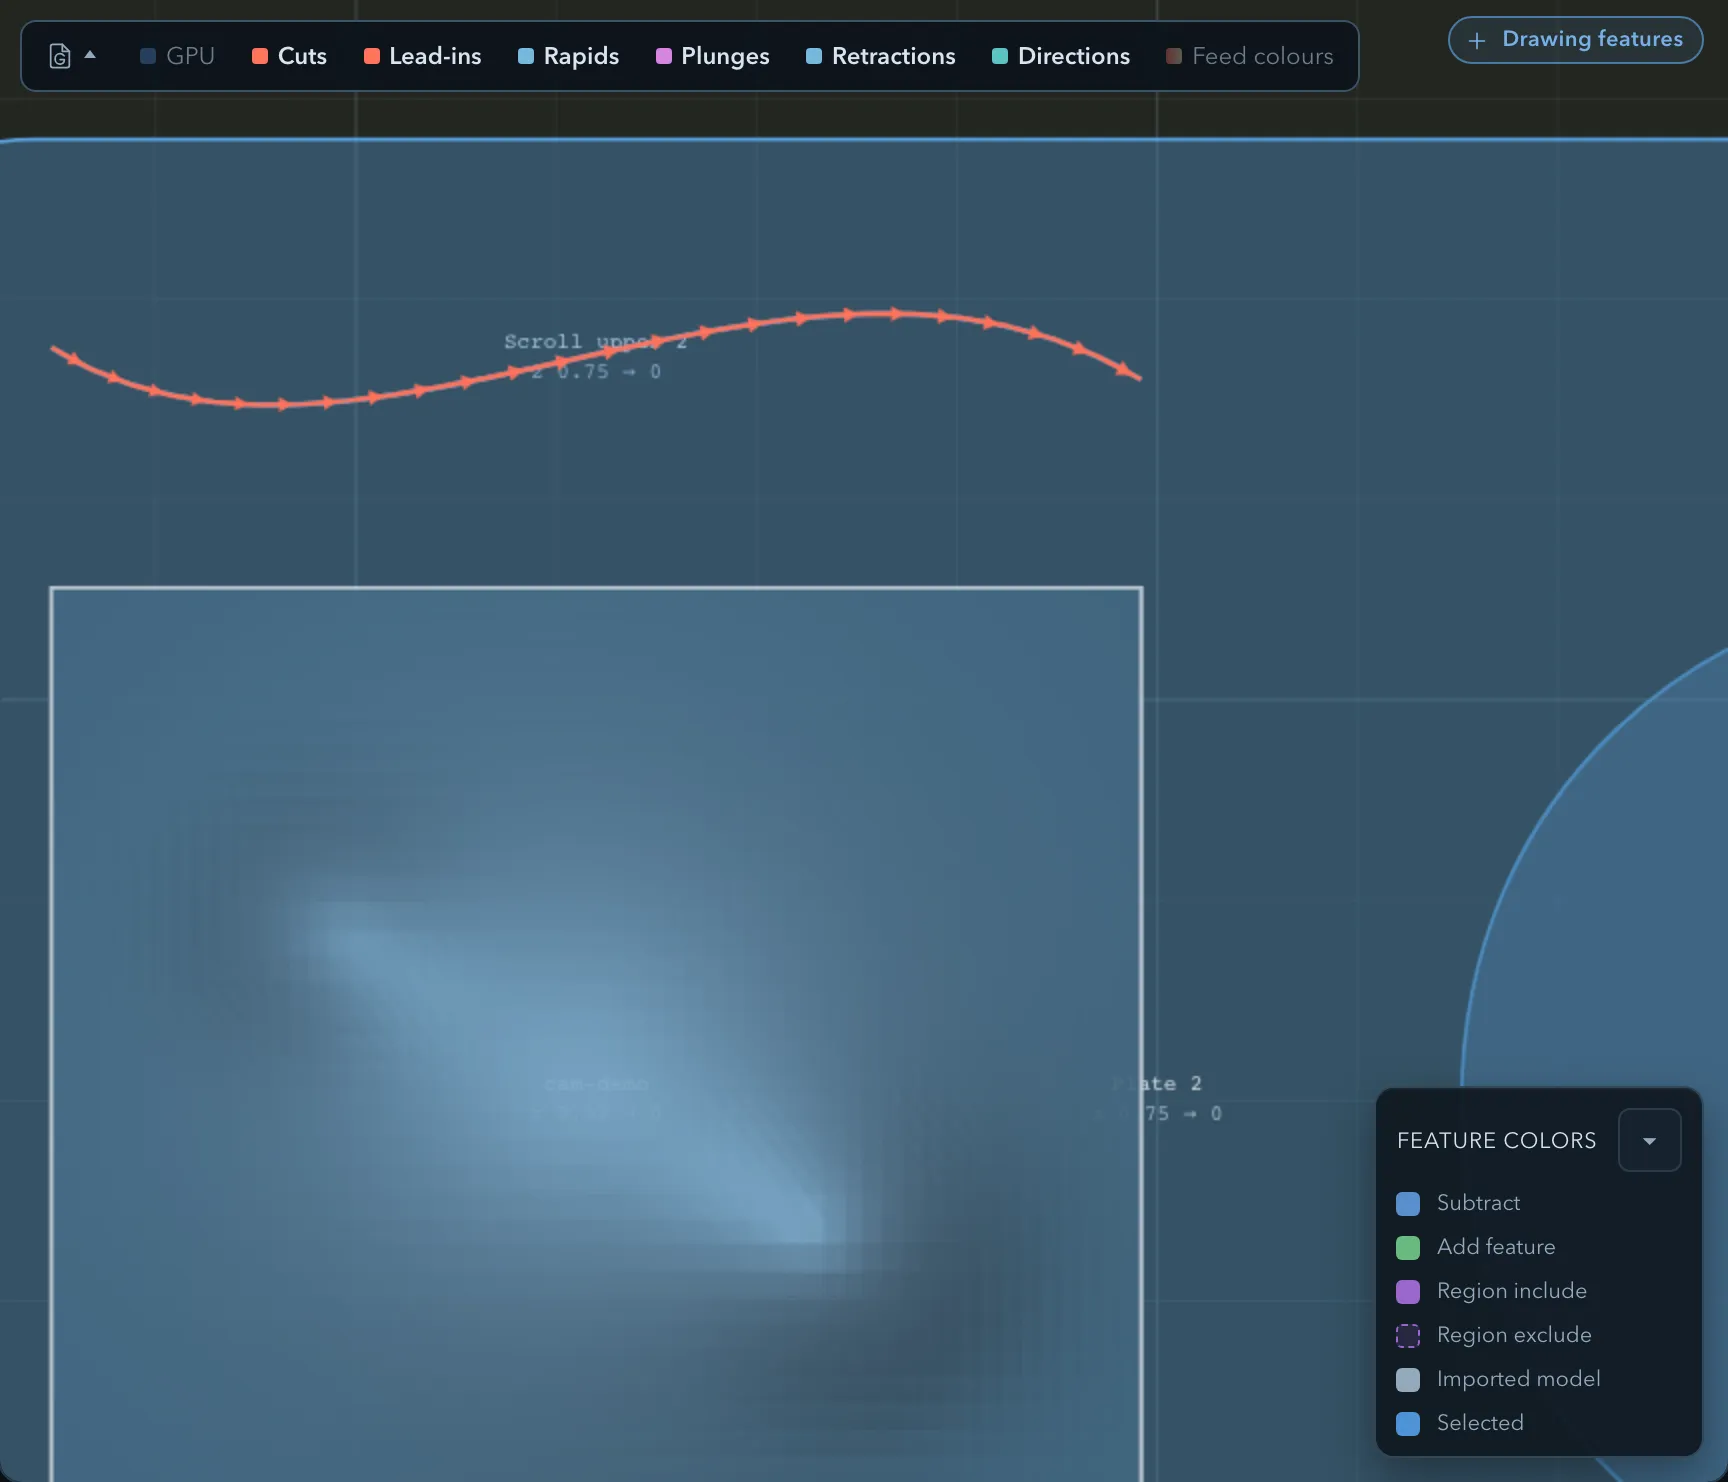Enable Feed colours mode
Screen dimensions: 1728x1482
(x=1249, y=56)
